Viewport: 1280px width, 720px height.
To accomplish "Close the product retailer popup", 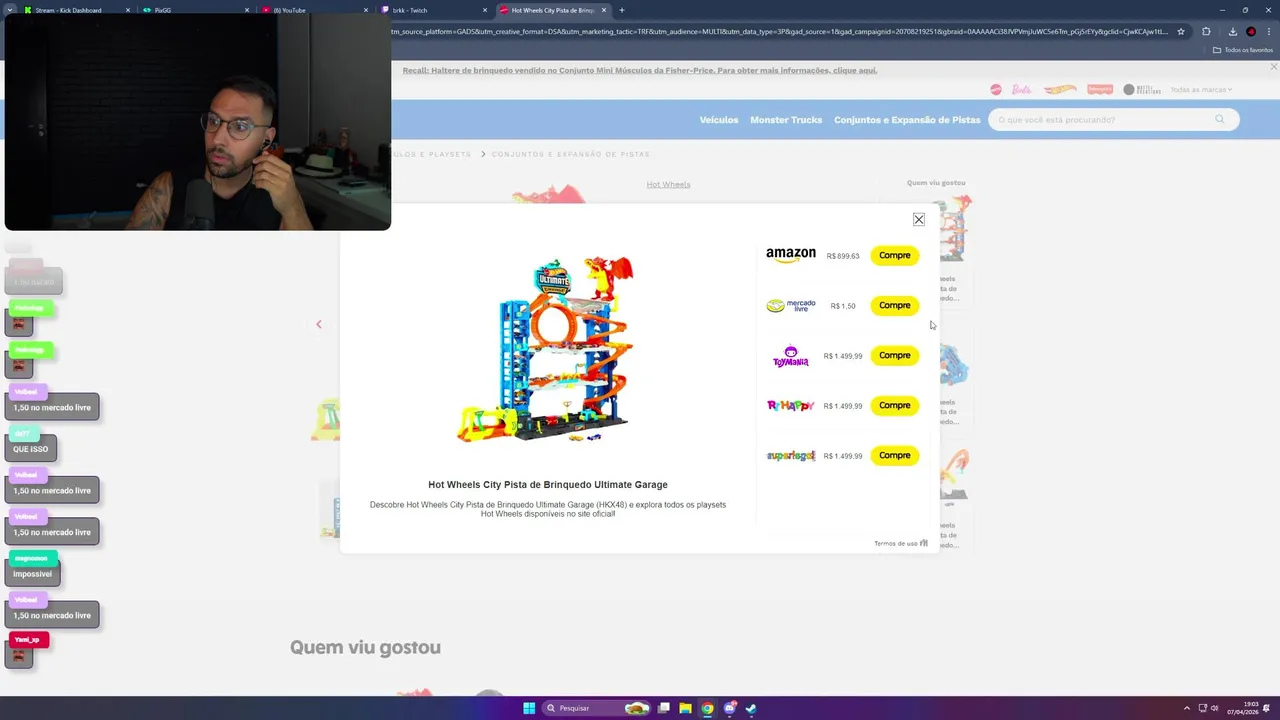I will pos(919,219).
